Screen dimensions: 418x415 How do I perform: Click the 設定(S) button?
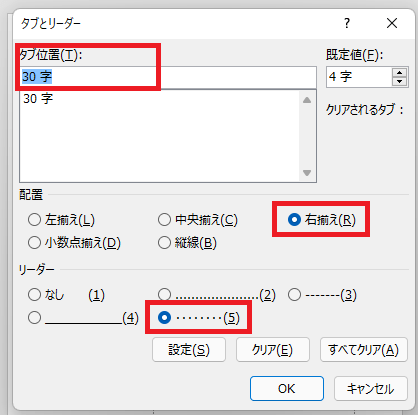[x=189, y=350]
